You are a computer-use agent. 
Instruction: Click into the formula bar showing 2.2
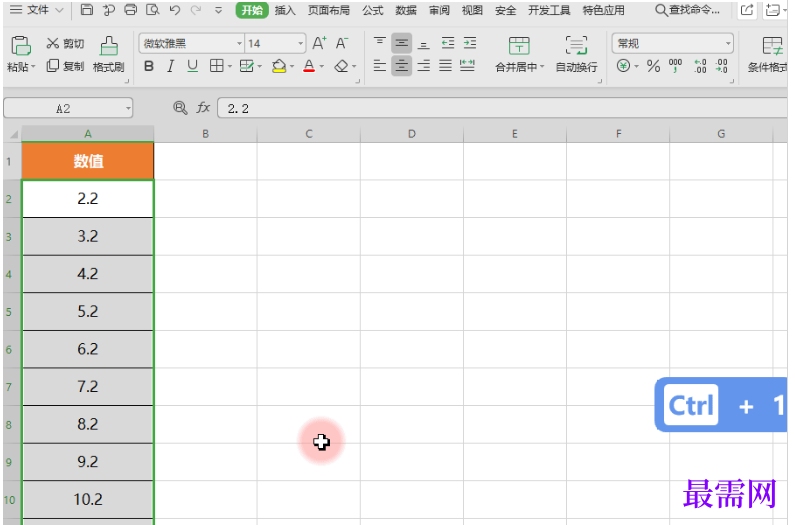click(x=502, y=108)
